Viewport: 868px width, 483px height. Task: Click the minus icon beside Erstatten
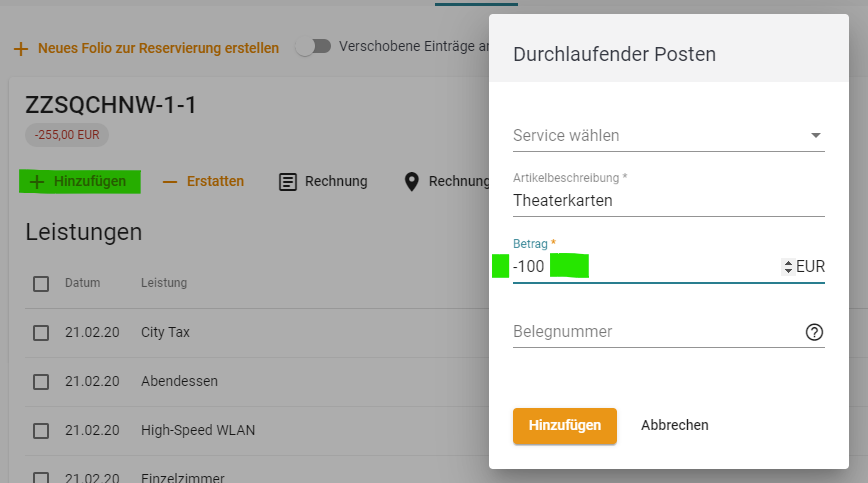[x=169, y=182]
